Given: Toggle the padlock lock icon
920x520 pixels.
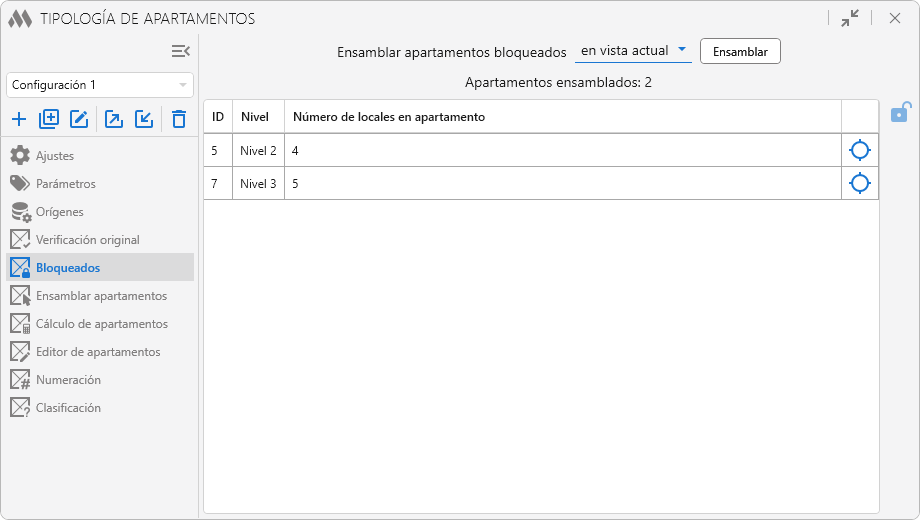Looking at the screenshot, I should [x=901, y=112].
